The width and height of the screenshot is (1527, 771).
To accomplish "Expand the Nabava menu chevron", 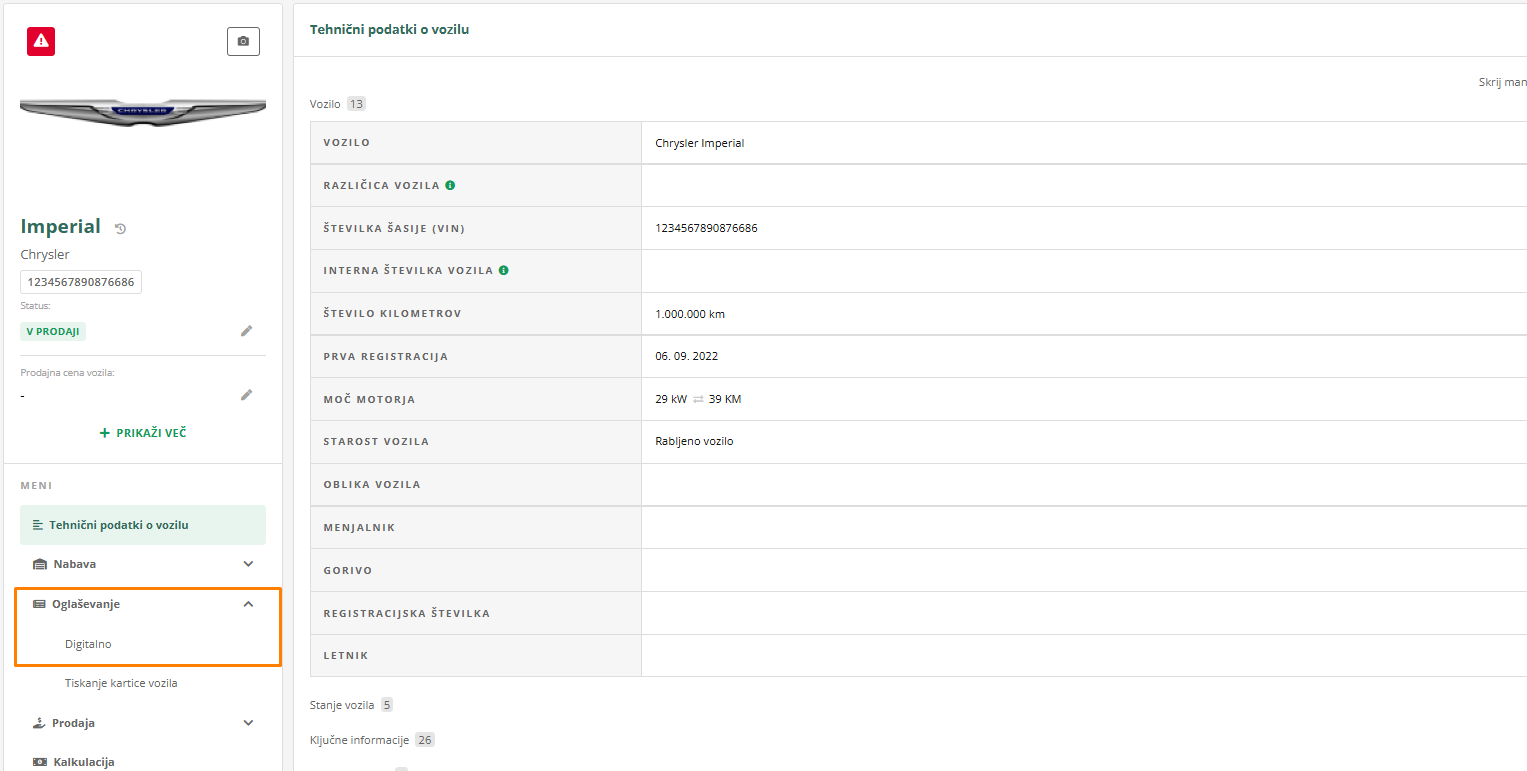I will (x=249, y=564).
